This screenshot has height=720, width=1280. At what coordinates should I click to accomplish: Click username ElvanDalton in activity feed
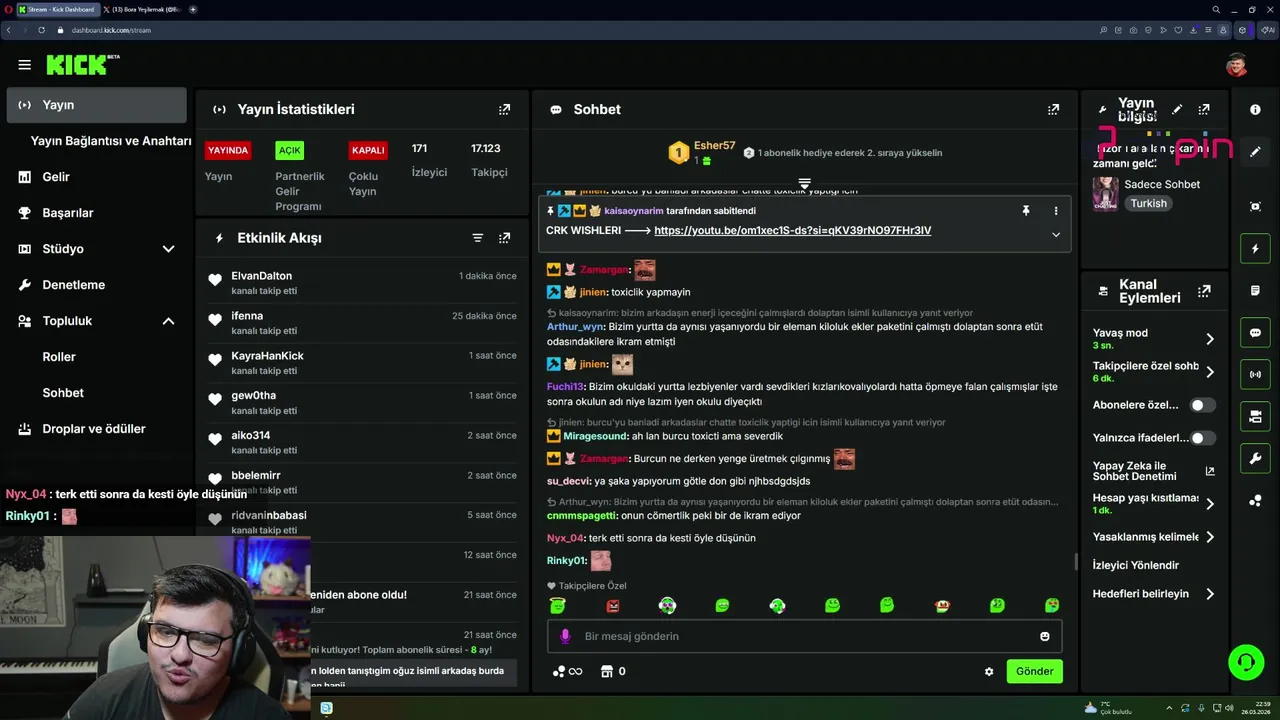[262, 276]
